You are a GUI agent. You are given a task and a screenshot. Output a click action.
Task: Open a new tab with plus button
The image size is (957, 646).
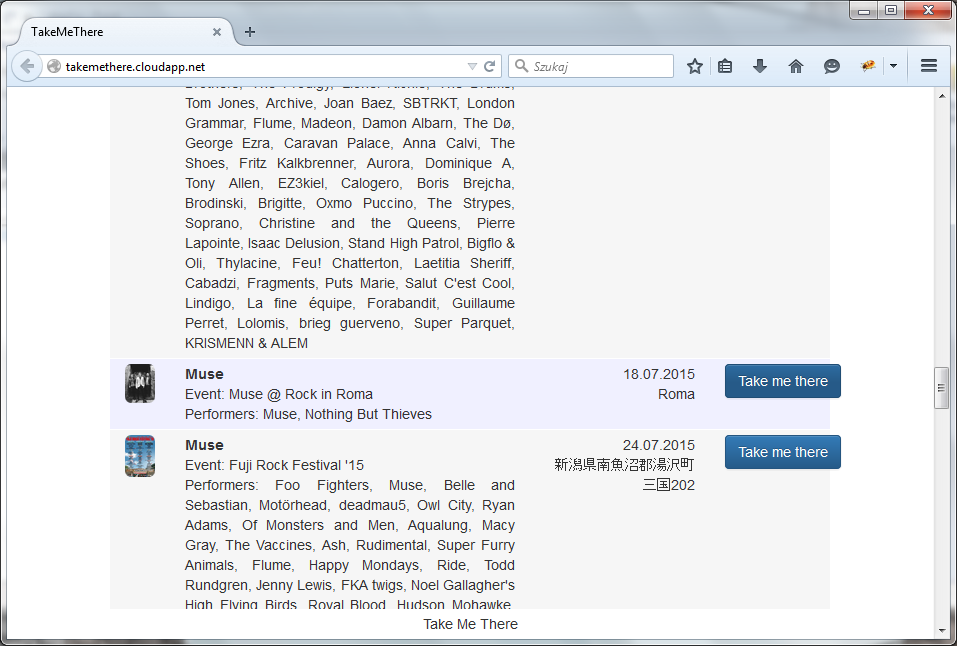point(250,32)
